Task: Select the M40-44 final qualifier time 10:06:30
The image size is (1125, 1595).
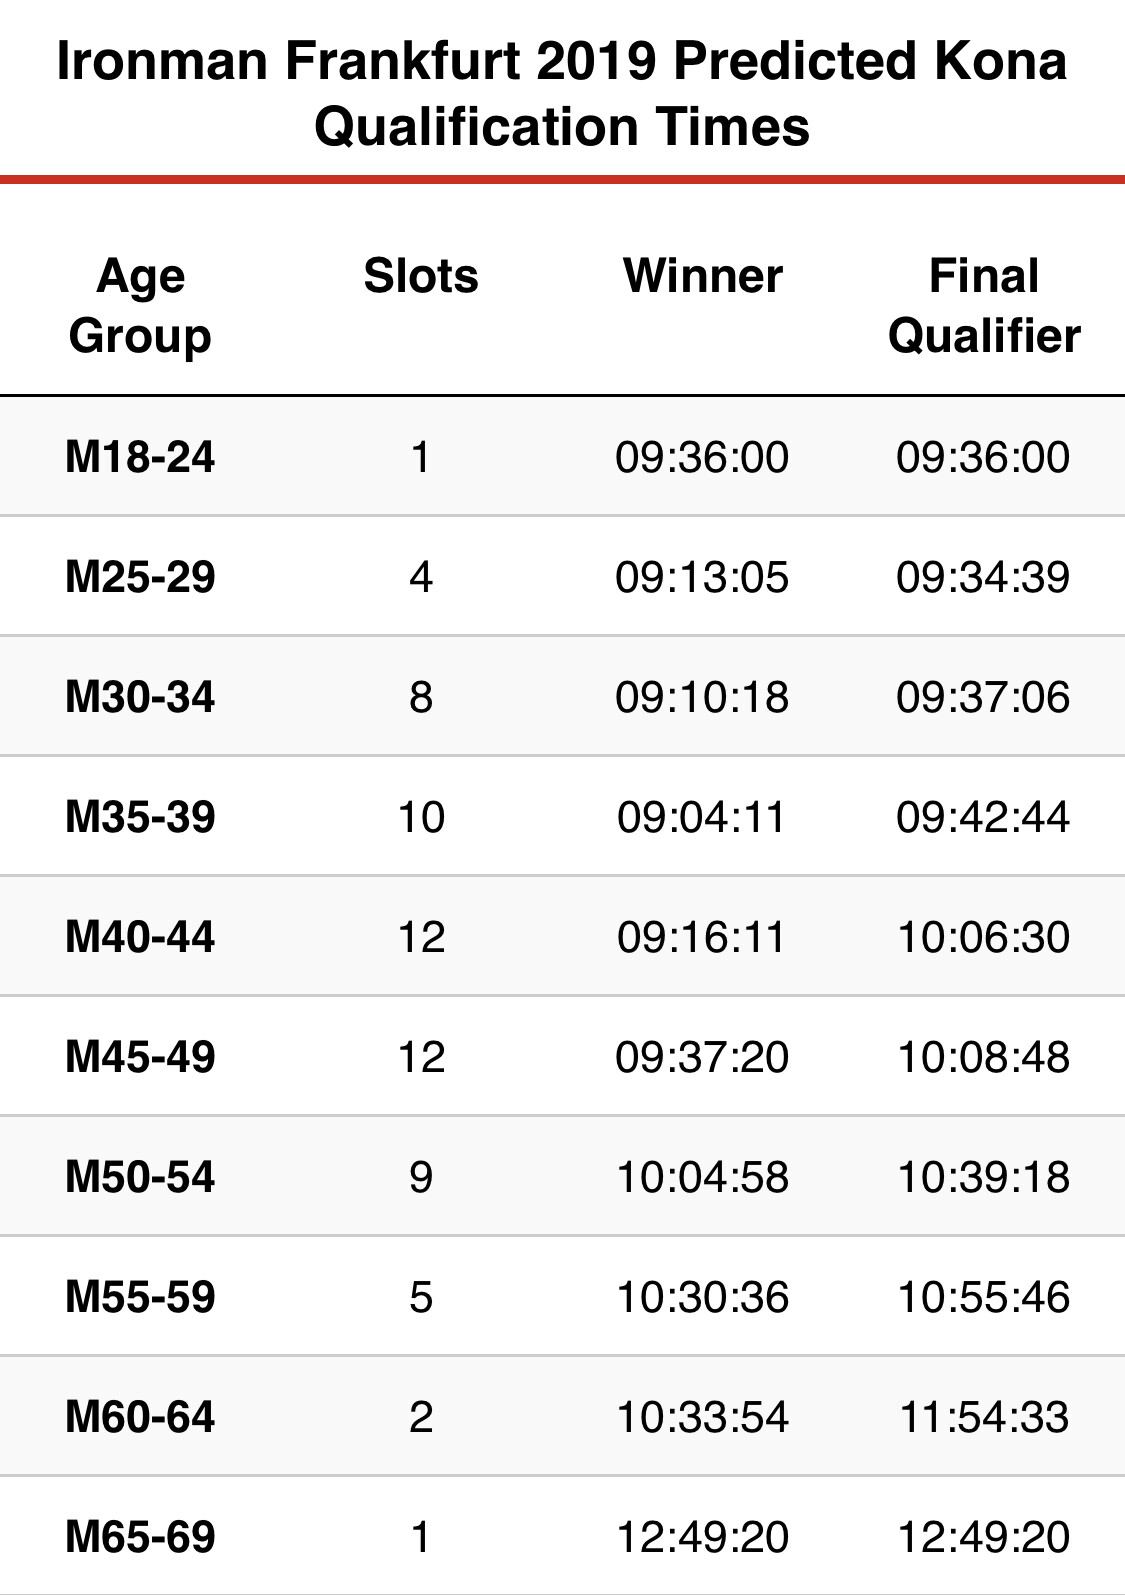Action: pos(984,937)
